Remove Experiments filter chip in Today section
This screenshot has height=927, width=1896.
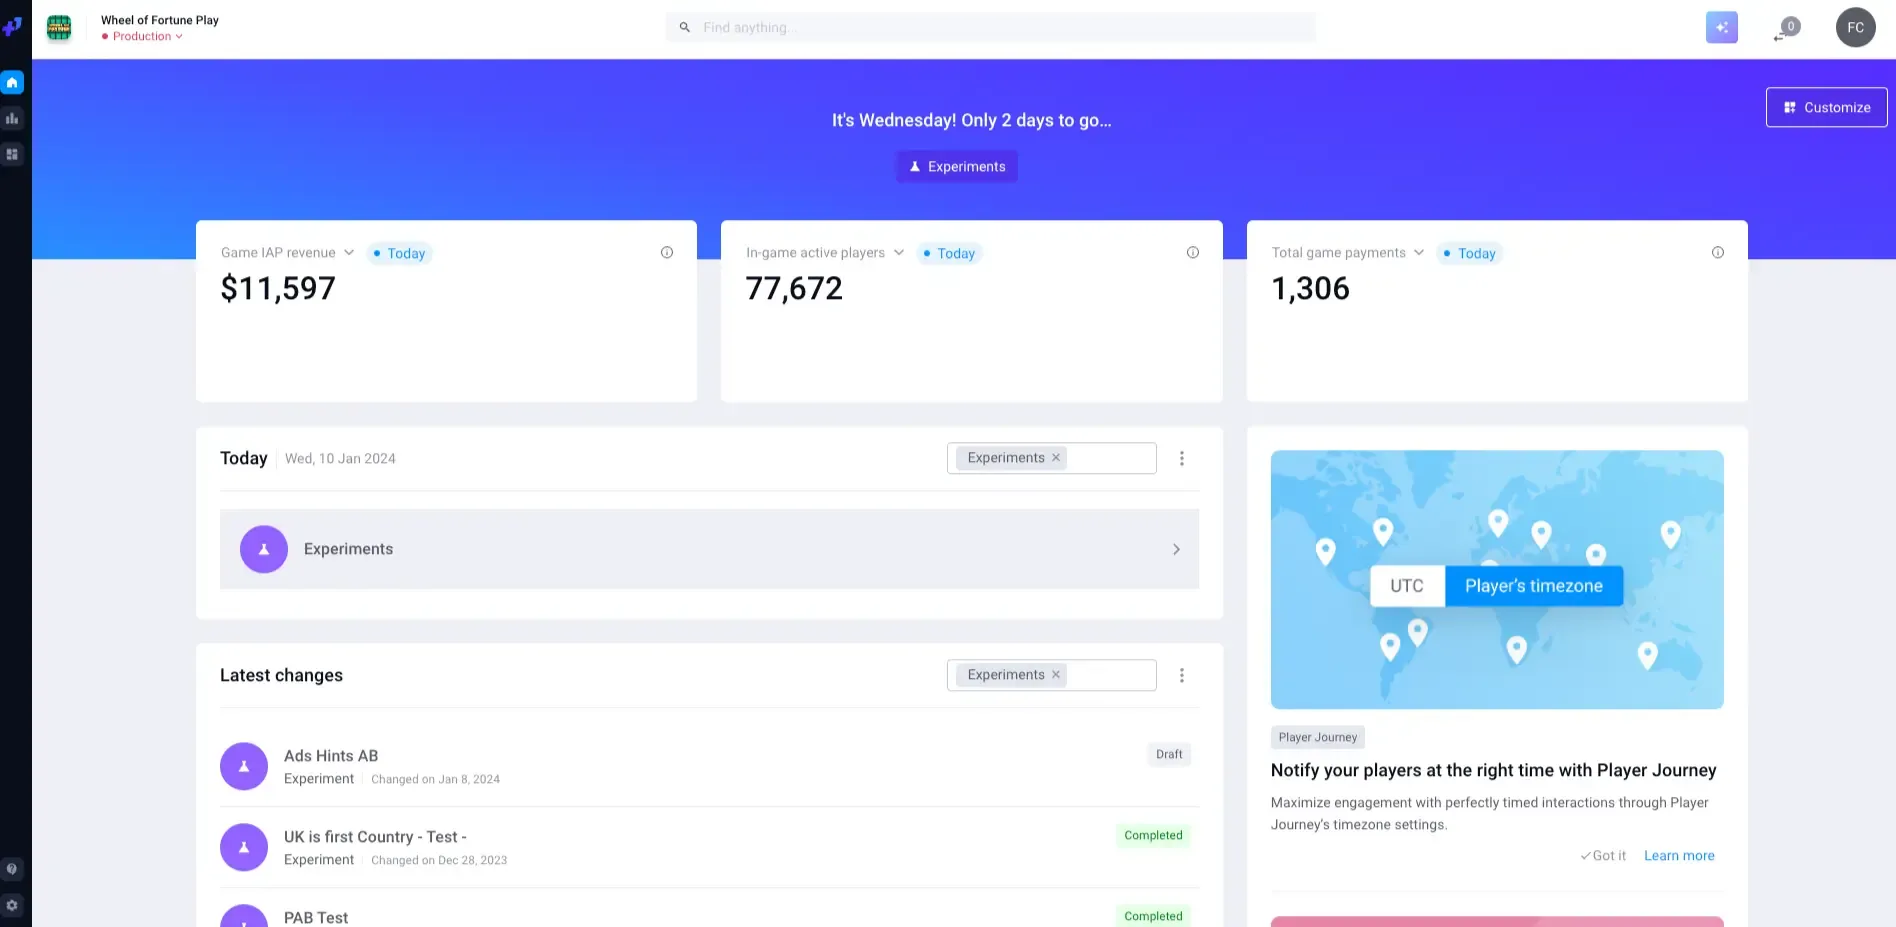pyautogui.click(x=1056, y=458)
